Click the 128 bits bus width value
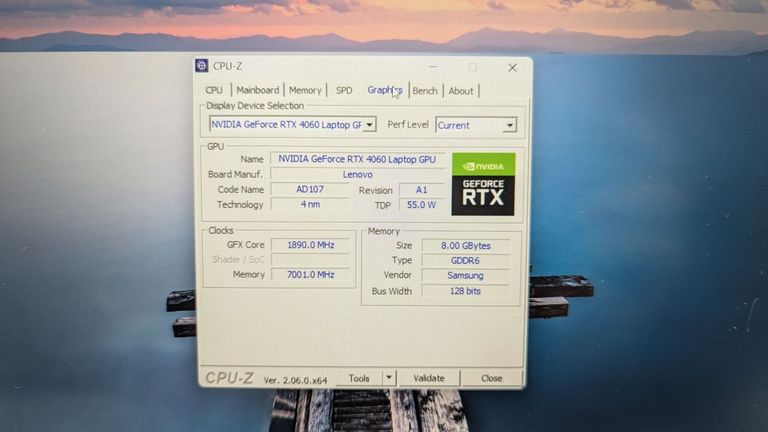Screen dimensions: 768x432 465,291
